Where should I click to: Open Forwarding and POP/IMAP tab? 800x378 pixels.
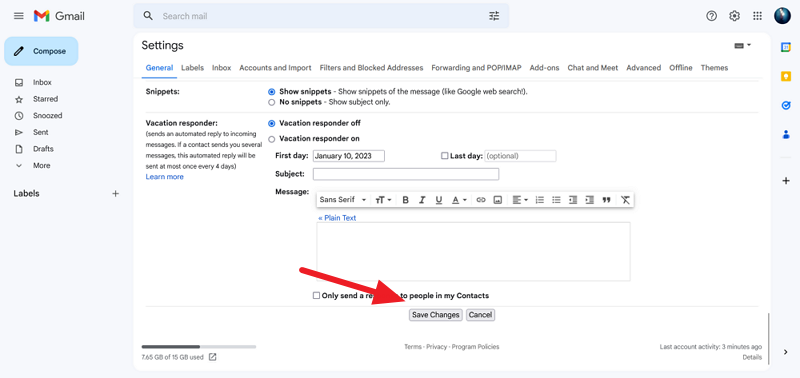coord(477,68)
